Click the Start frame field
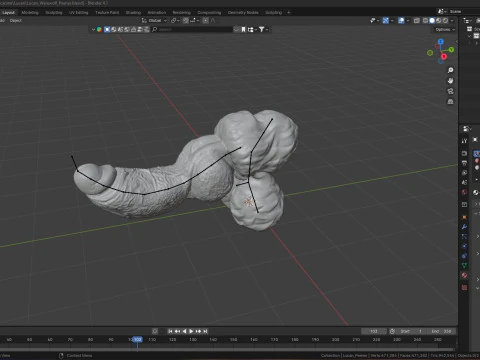This screenshot has width=480, height=360. tap(411, 331)
